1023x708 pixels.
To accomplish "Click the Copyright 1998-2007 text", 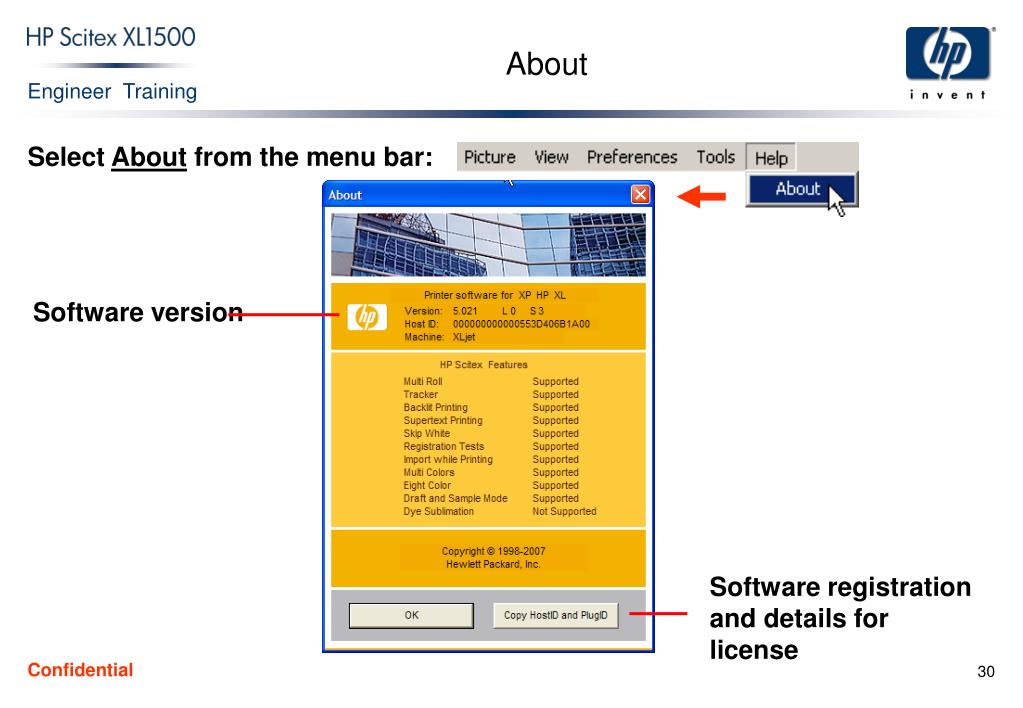I will tap(493, 551).
